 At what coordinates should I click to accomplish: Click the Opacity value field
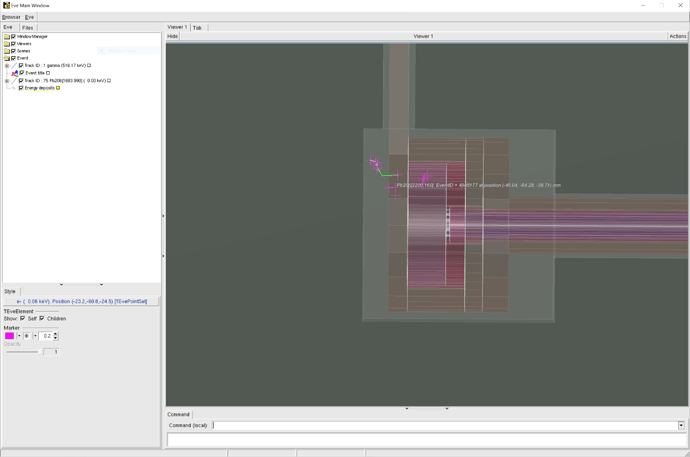coord(51,352)
